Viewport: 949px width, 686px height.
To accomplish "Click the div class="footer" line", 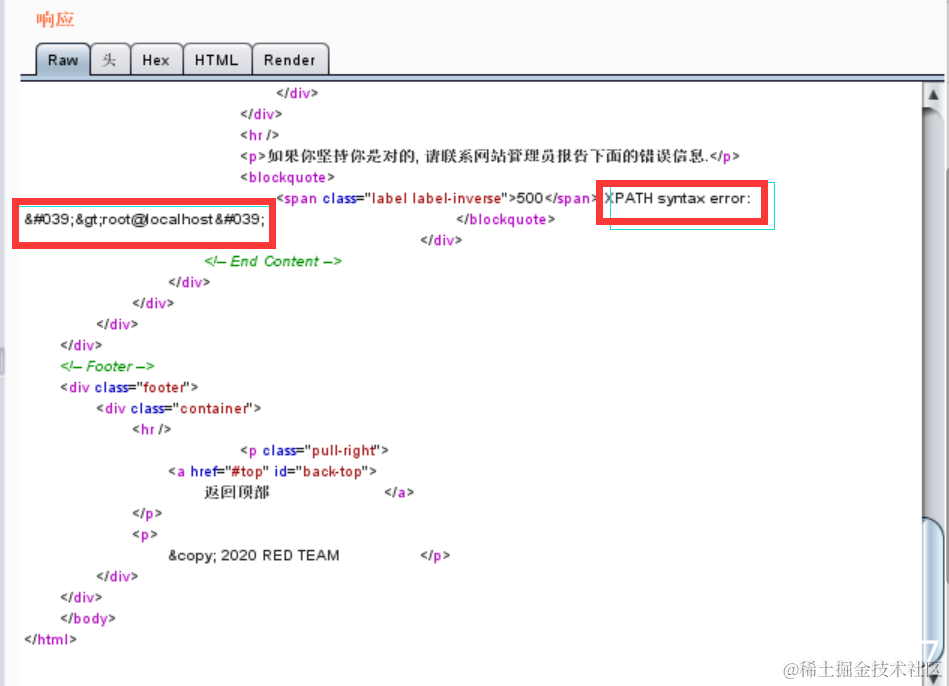I will 129,388.
